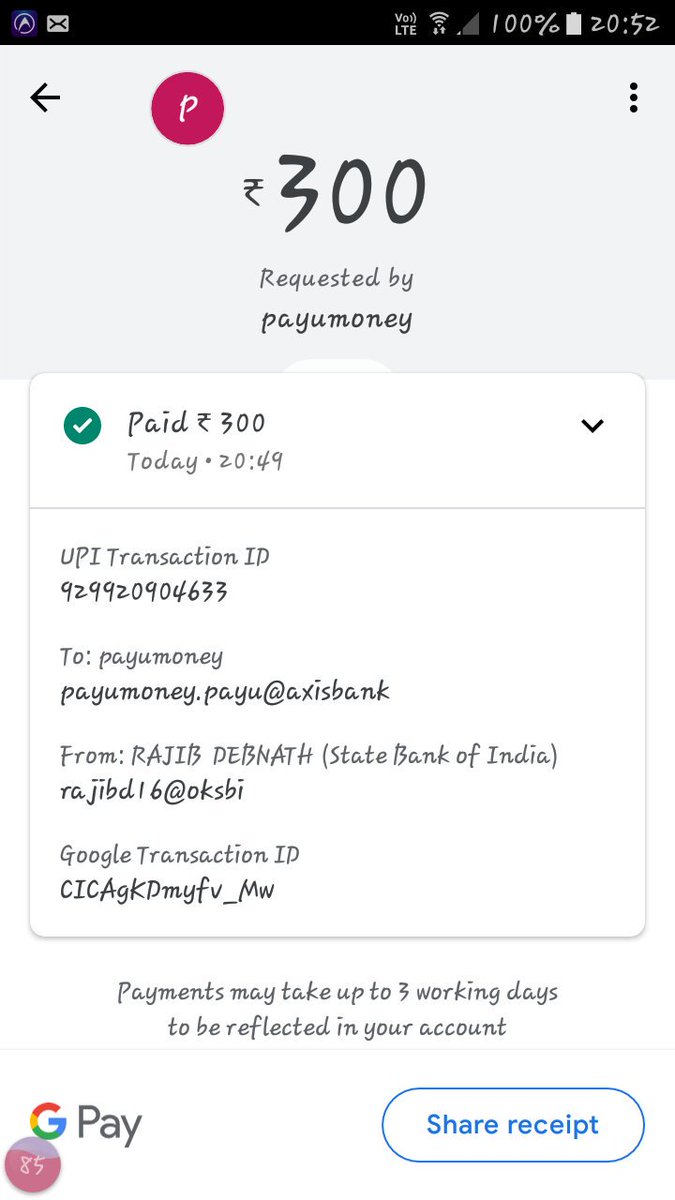Tap the payumoney profile avatar
The image size is (675, 1200).
click(187, 108)
